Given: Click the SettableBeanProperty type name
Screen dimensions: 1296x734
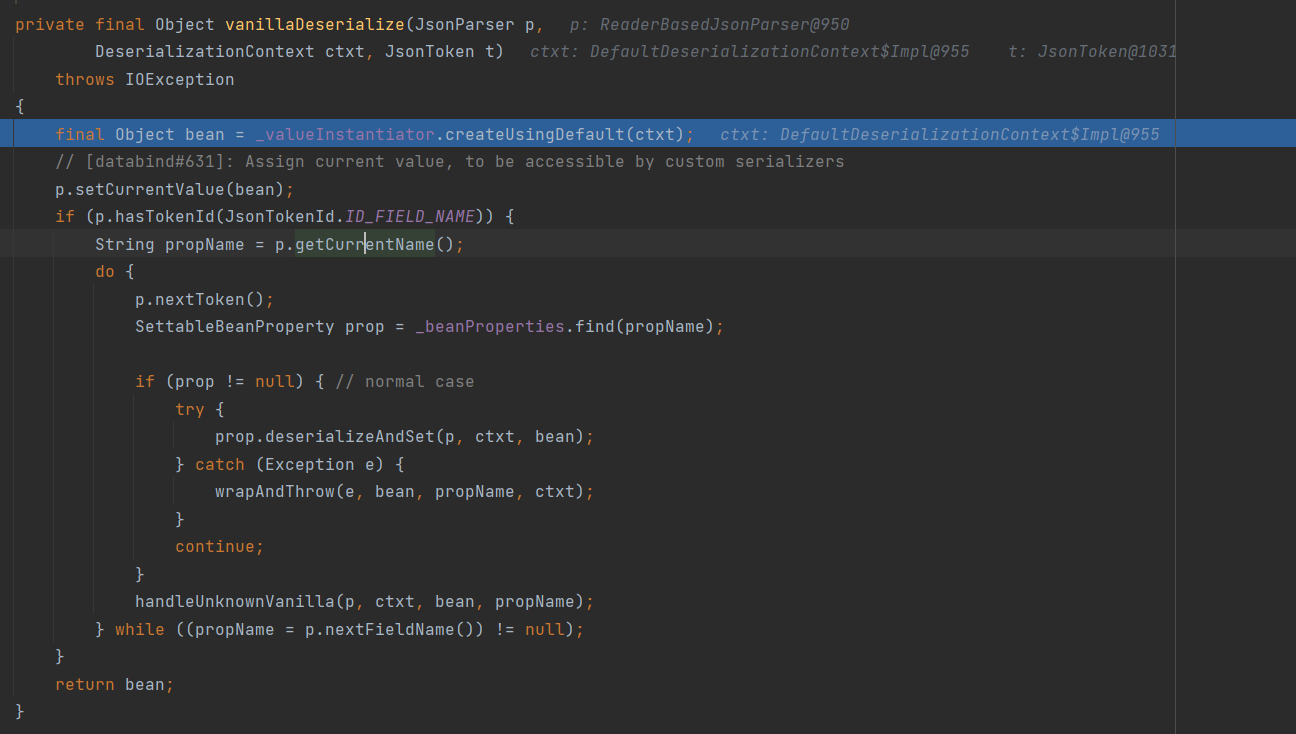Looking at the screenshot, I should [234, 326].
